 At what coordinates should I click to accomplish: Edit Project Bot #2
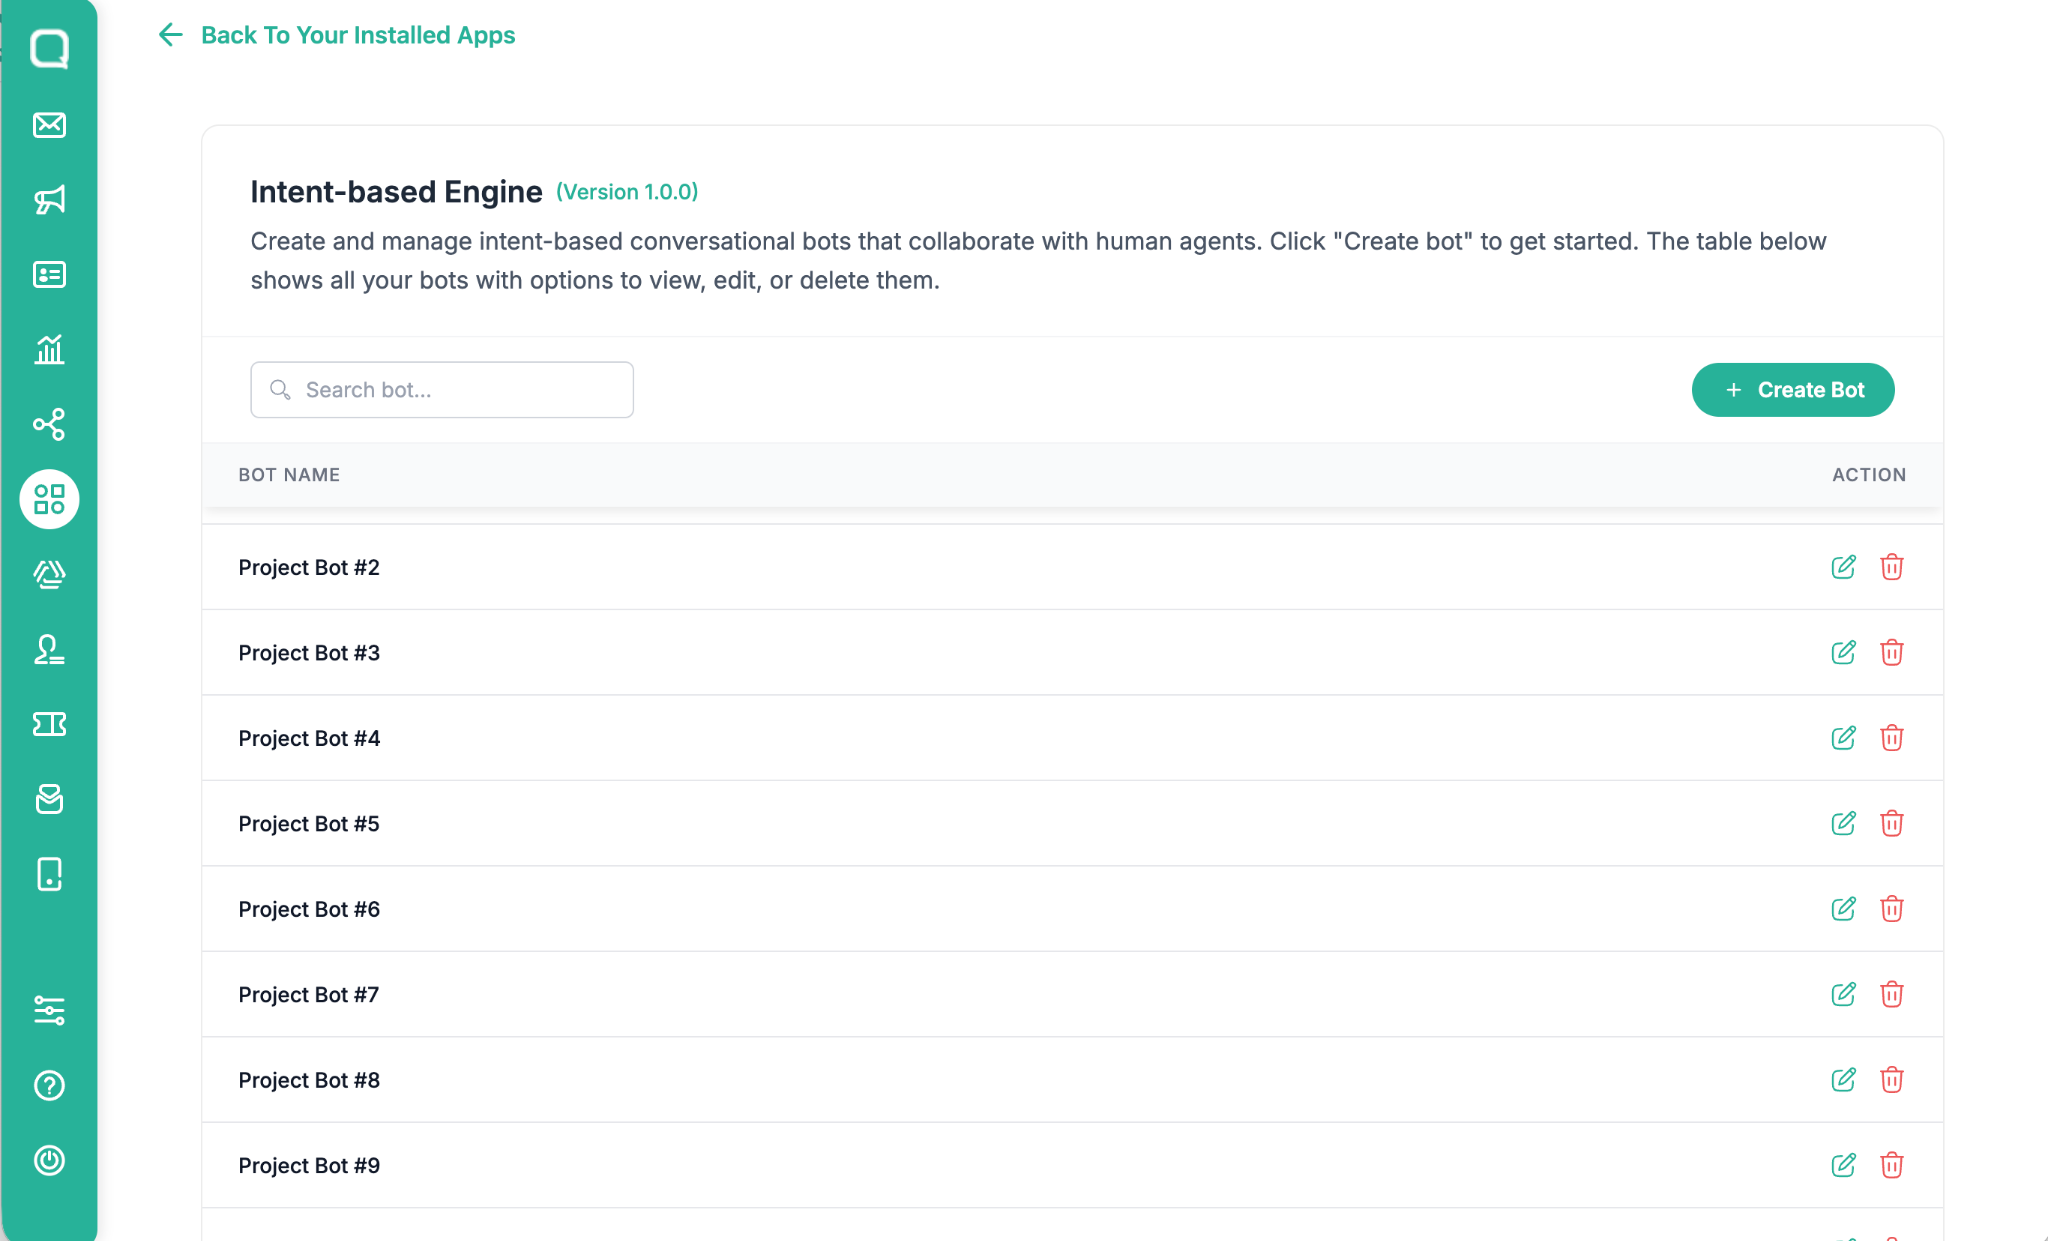(1843, 567)
